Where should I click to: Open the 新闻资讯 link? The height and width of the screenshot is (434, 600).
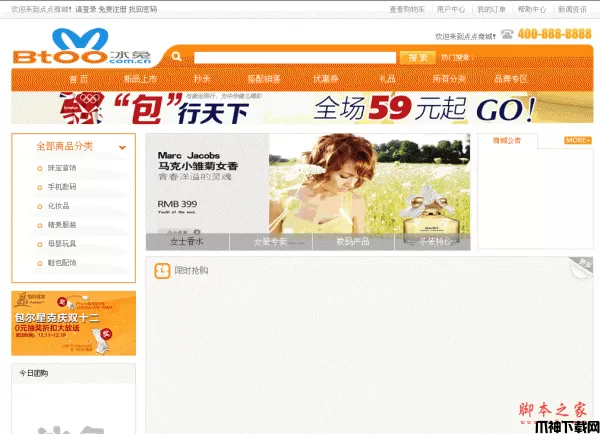(572, 9)
